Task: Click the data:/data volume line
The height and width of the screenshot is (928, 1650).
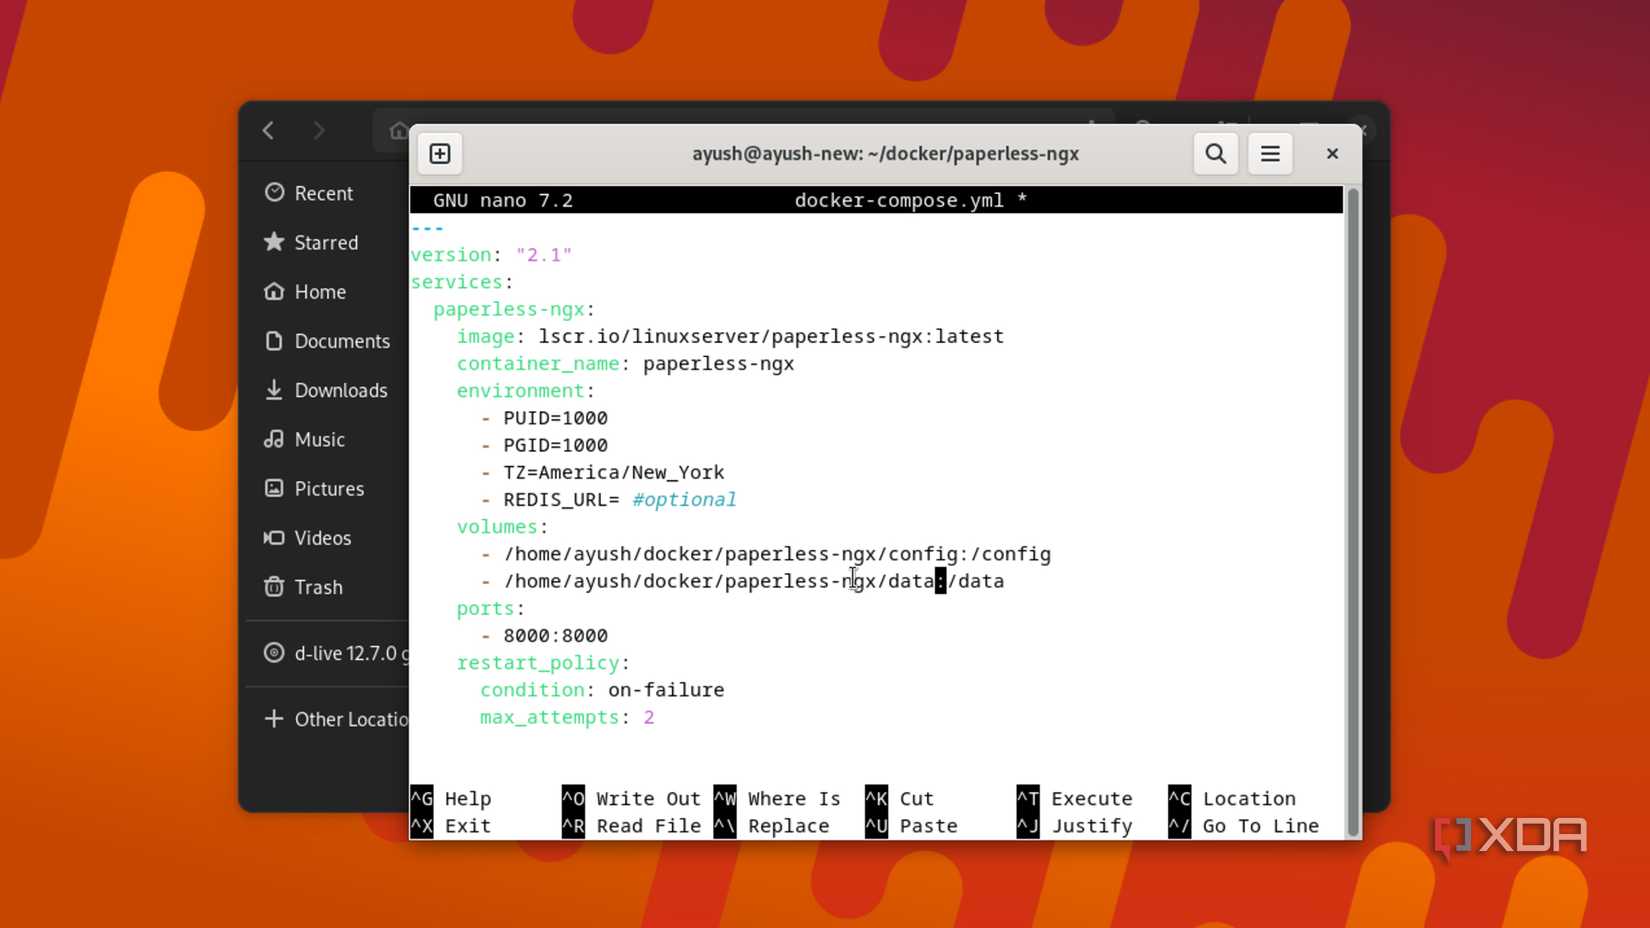Action: [x=742, y=581]
